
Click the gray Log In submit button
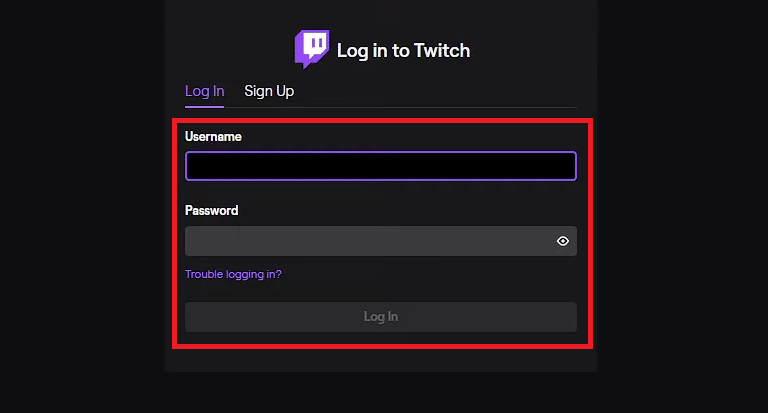(381, 317)
